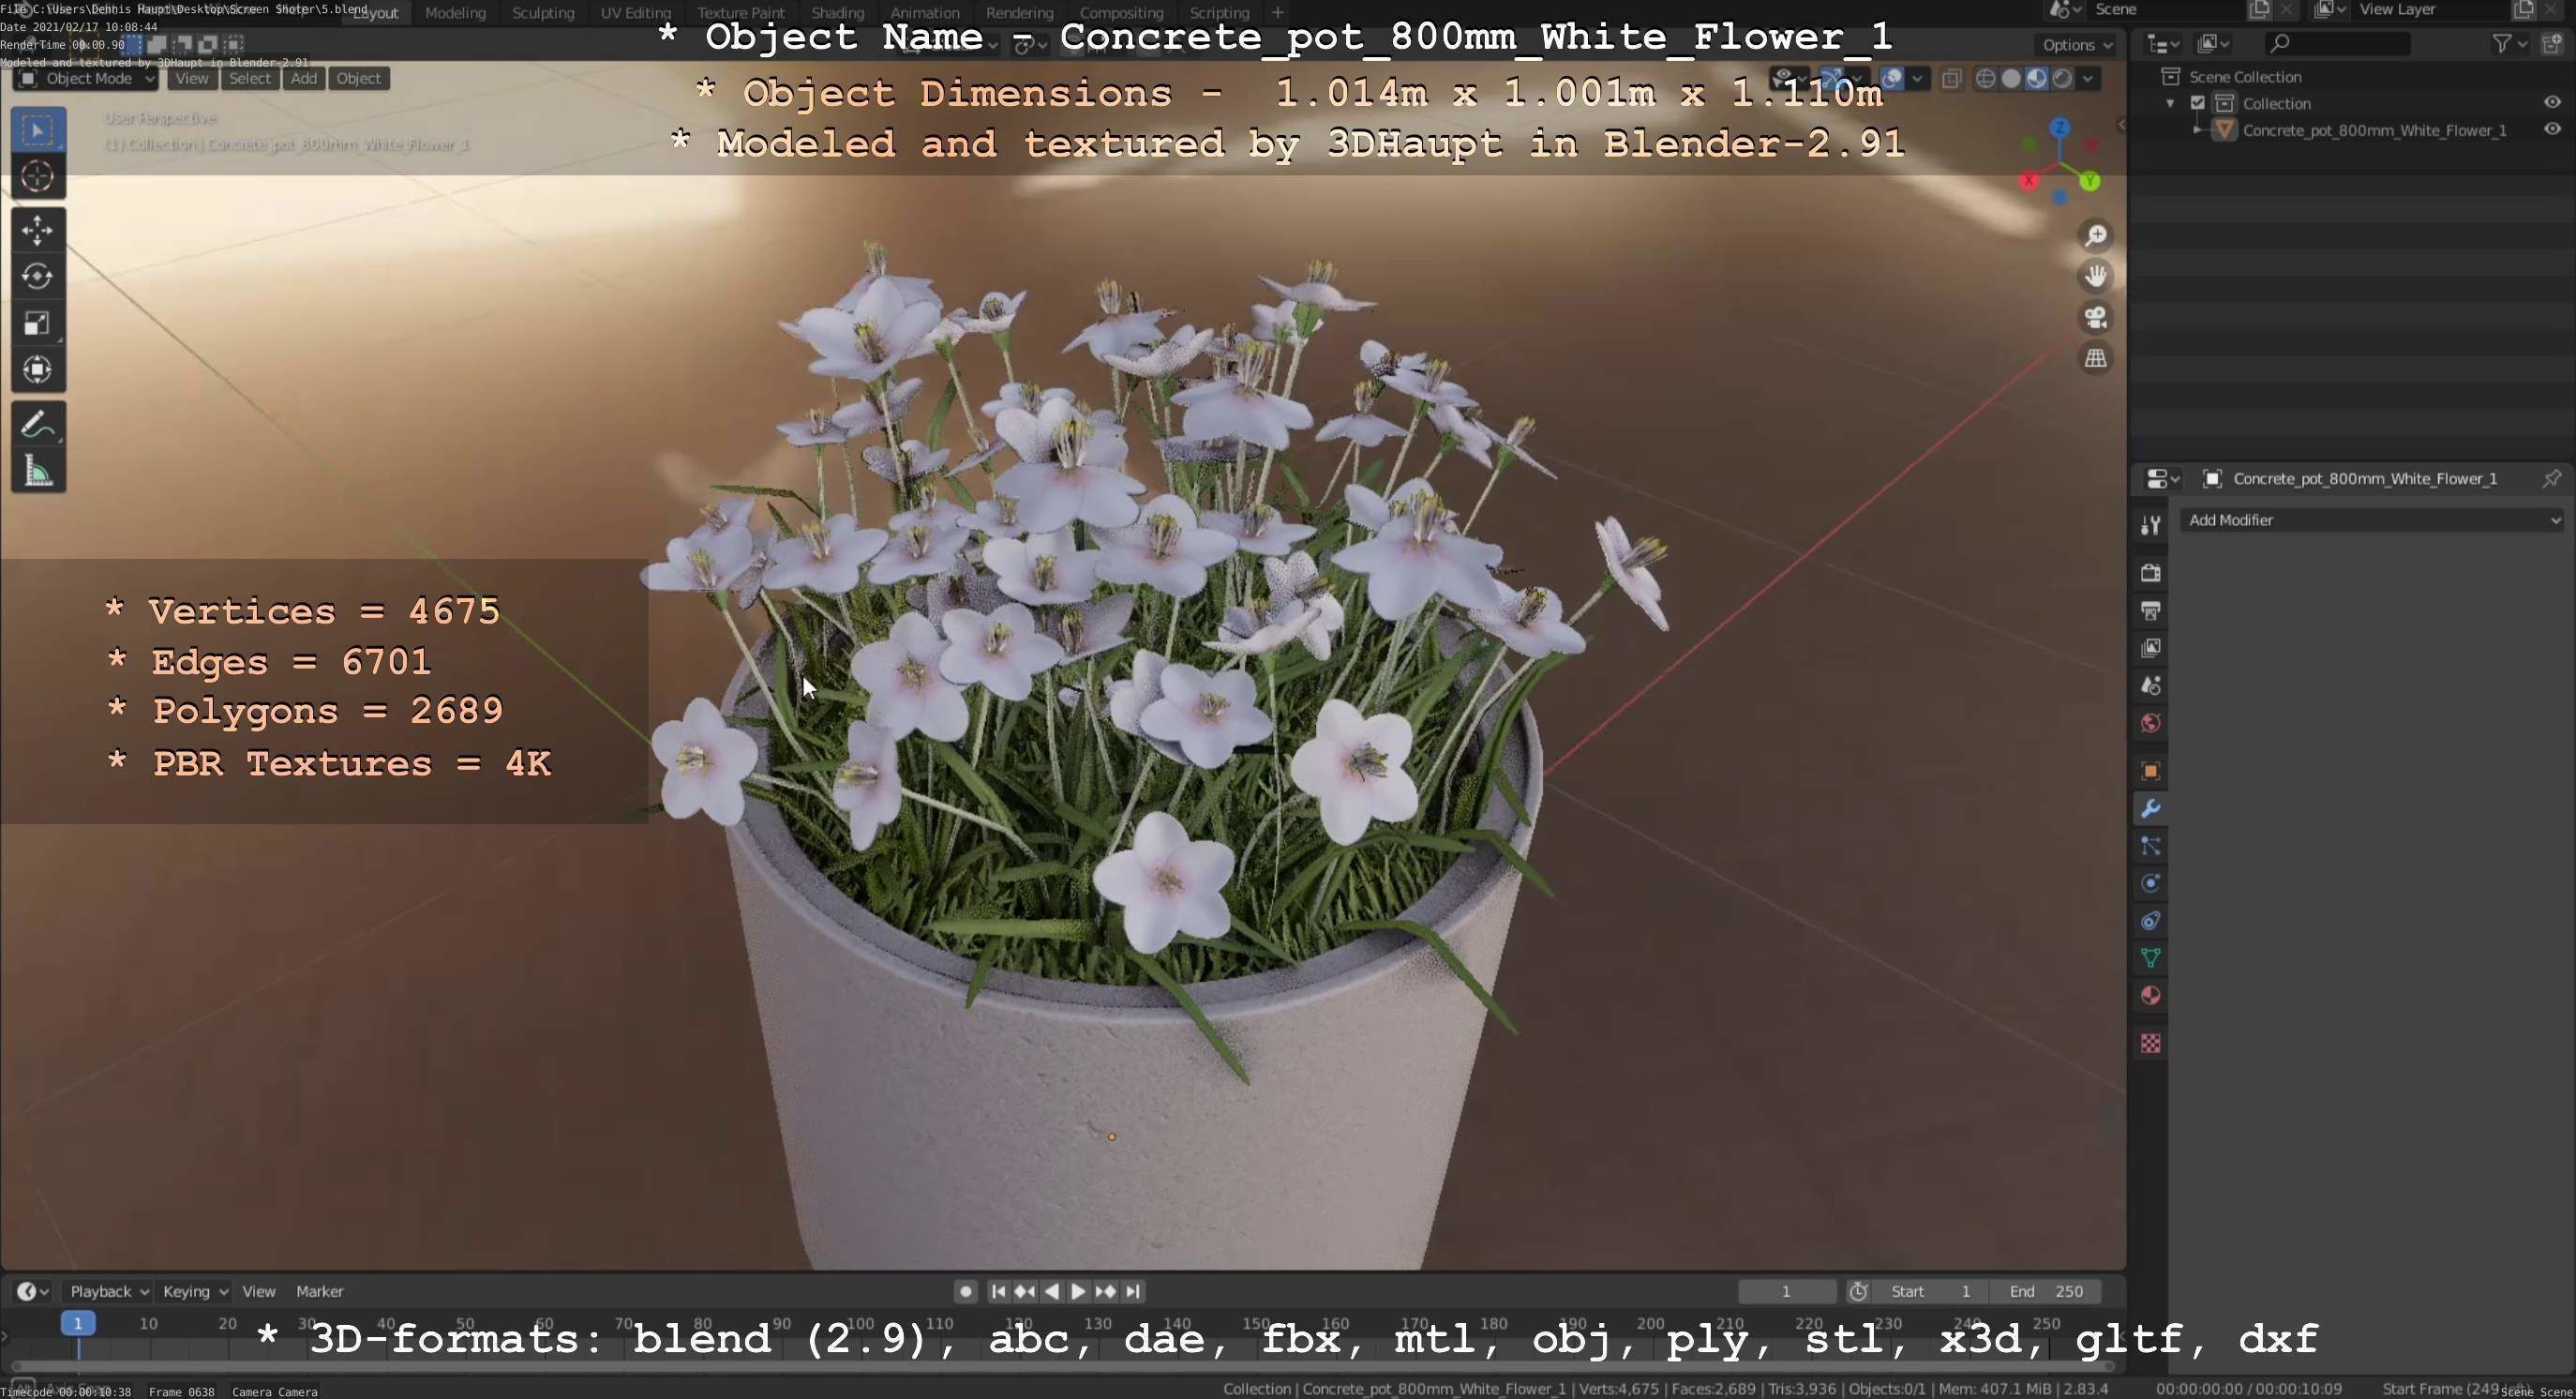
Task: Toggle auto keying record button
Action: (x=965, y=1292)
